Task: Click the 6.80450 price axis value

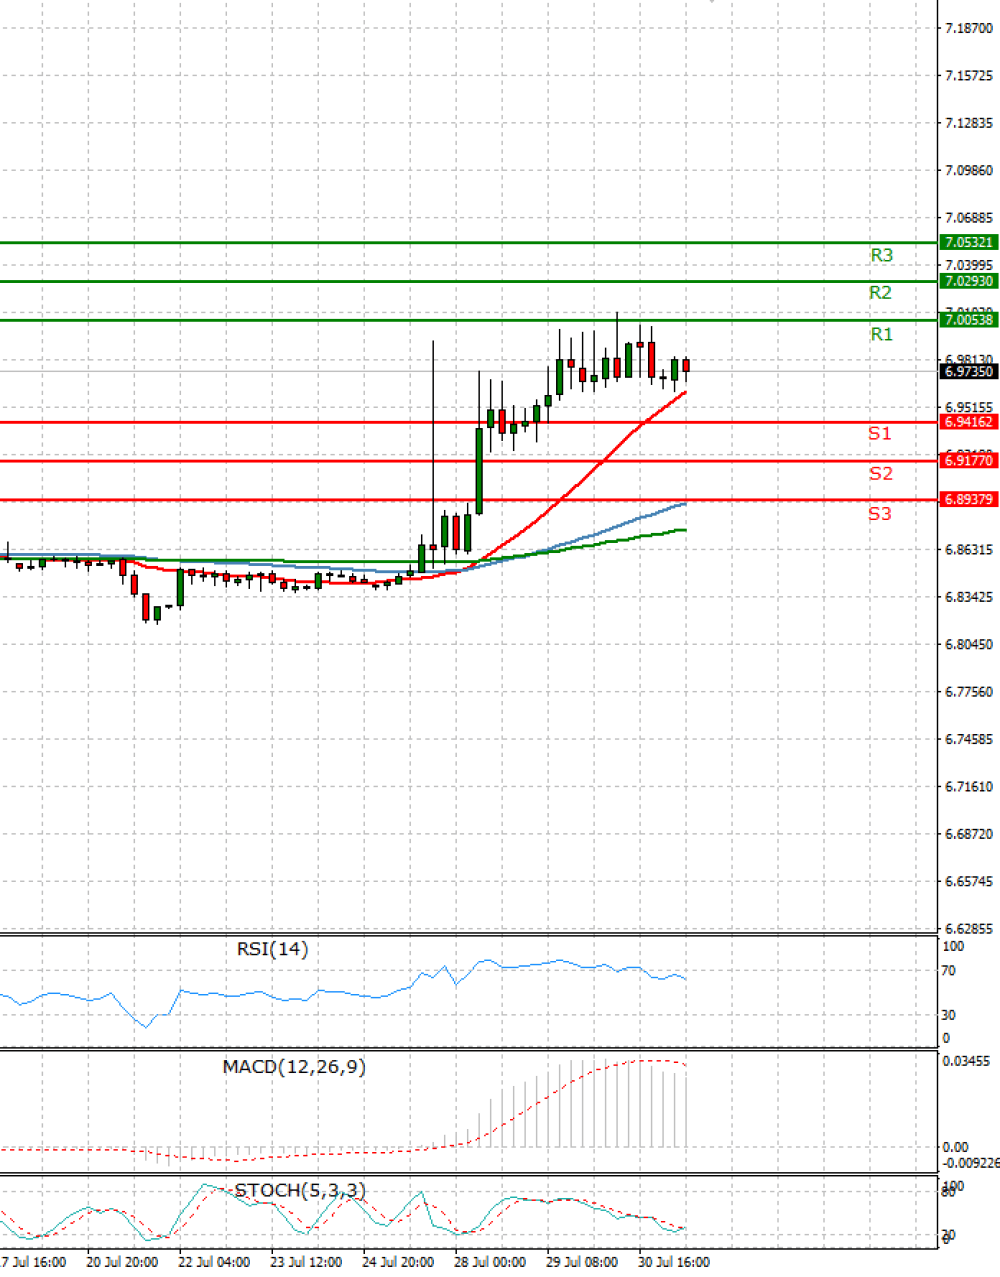Action: 969,644
